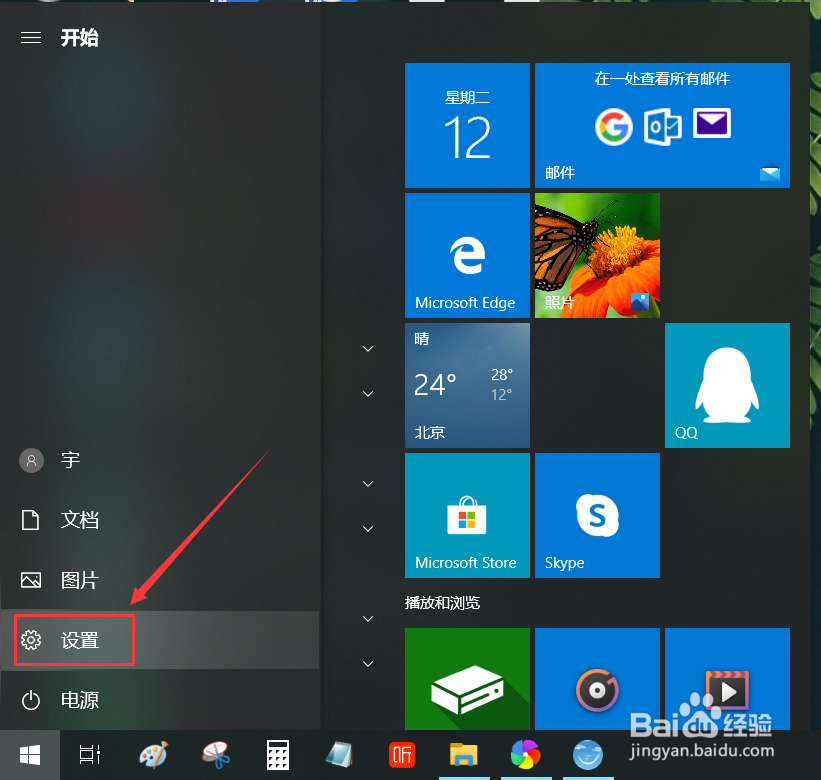Open the notepad icon on the taskbar

coord(339,755)
